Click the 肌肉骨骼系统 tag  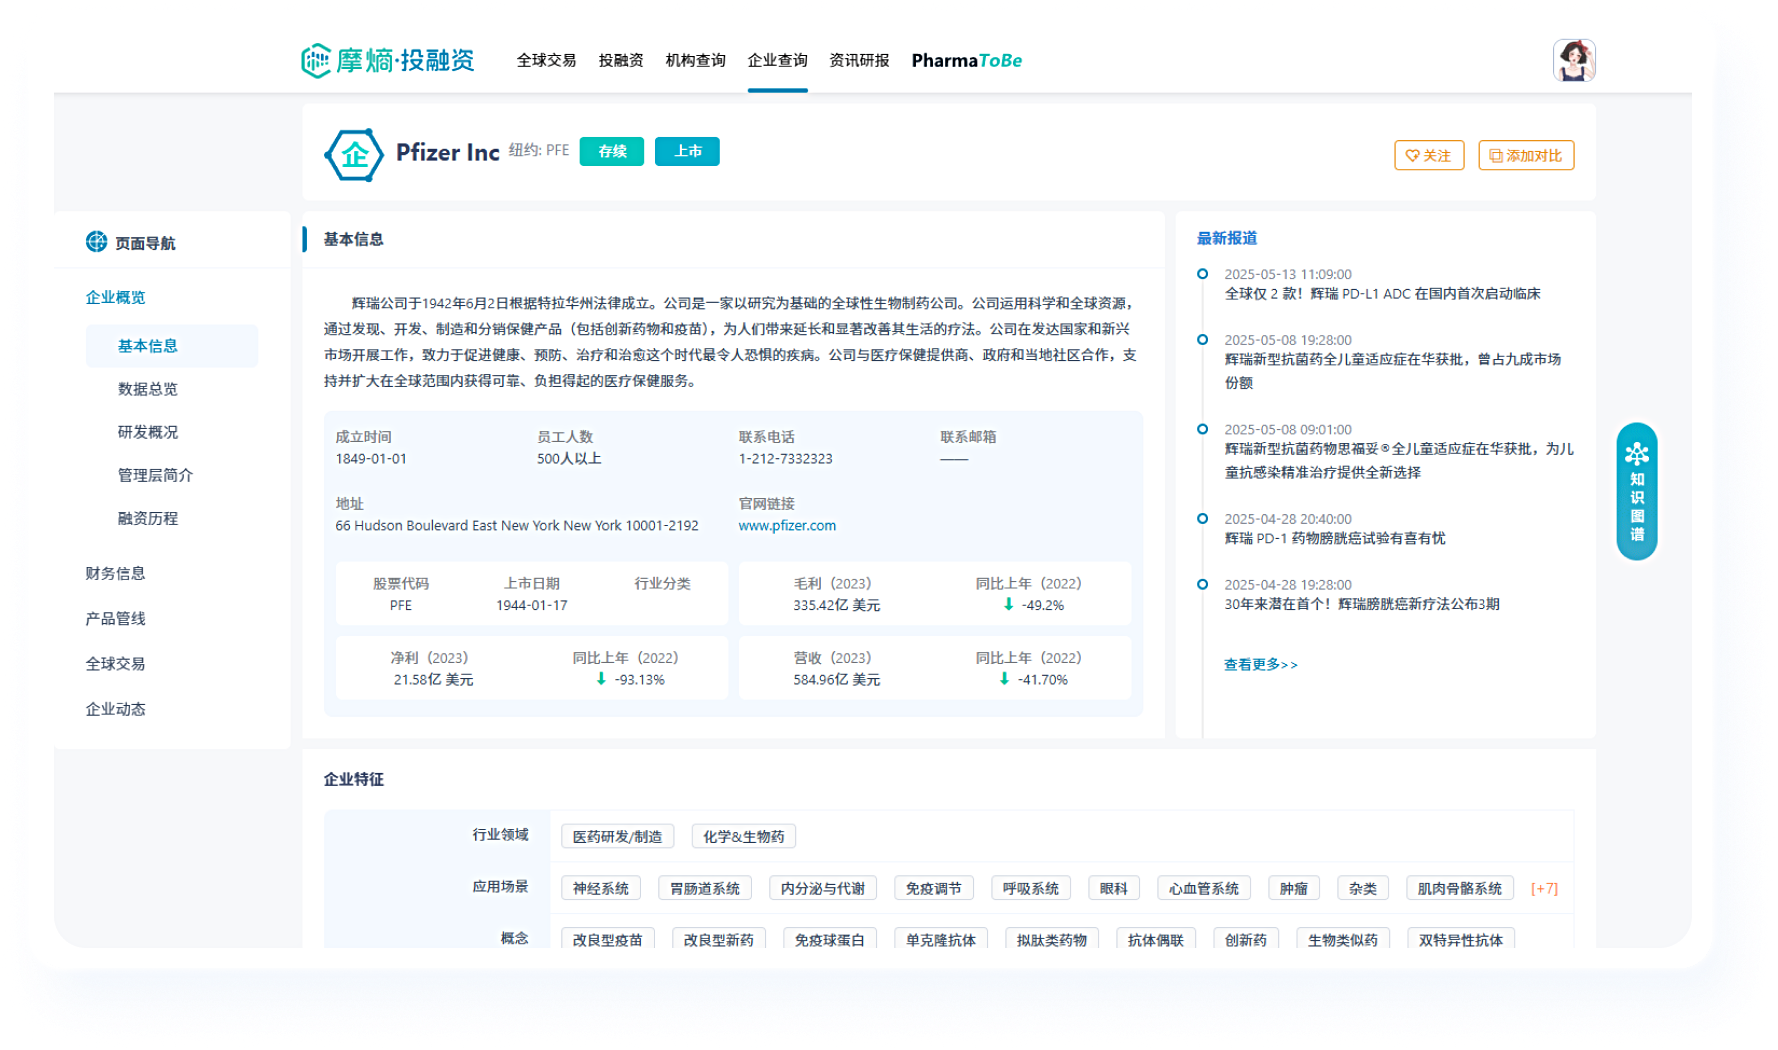(x=1459, y=888)
